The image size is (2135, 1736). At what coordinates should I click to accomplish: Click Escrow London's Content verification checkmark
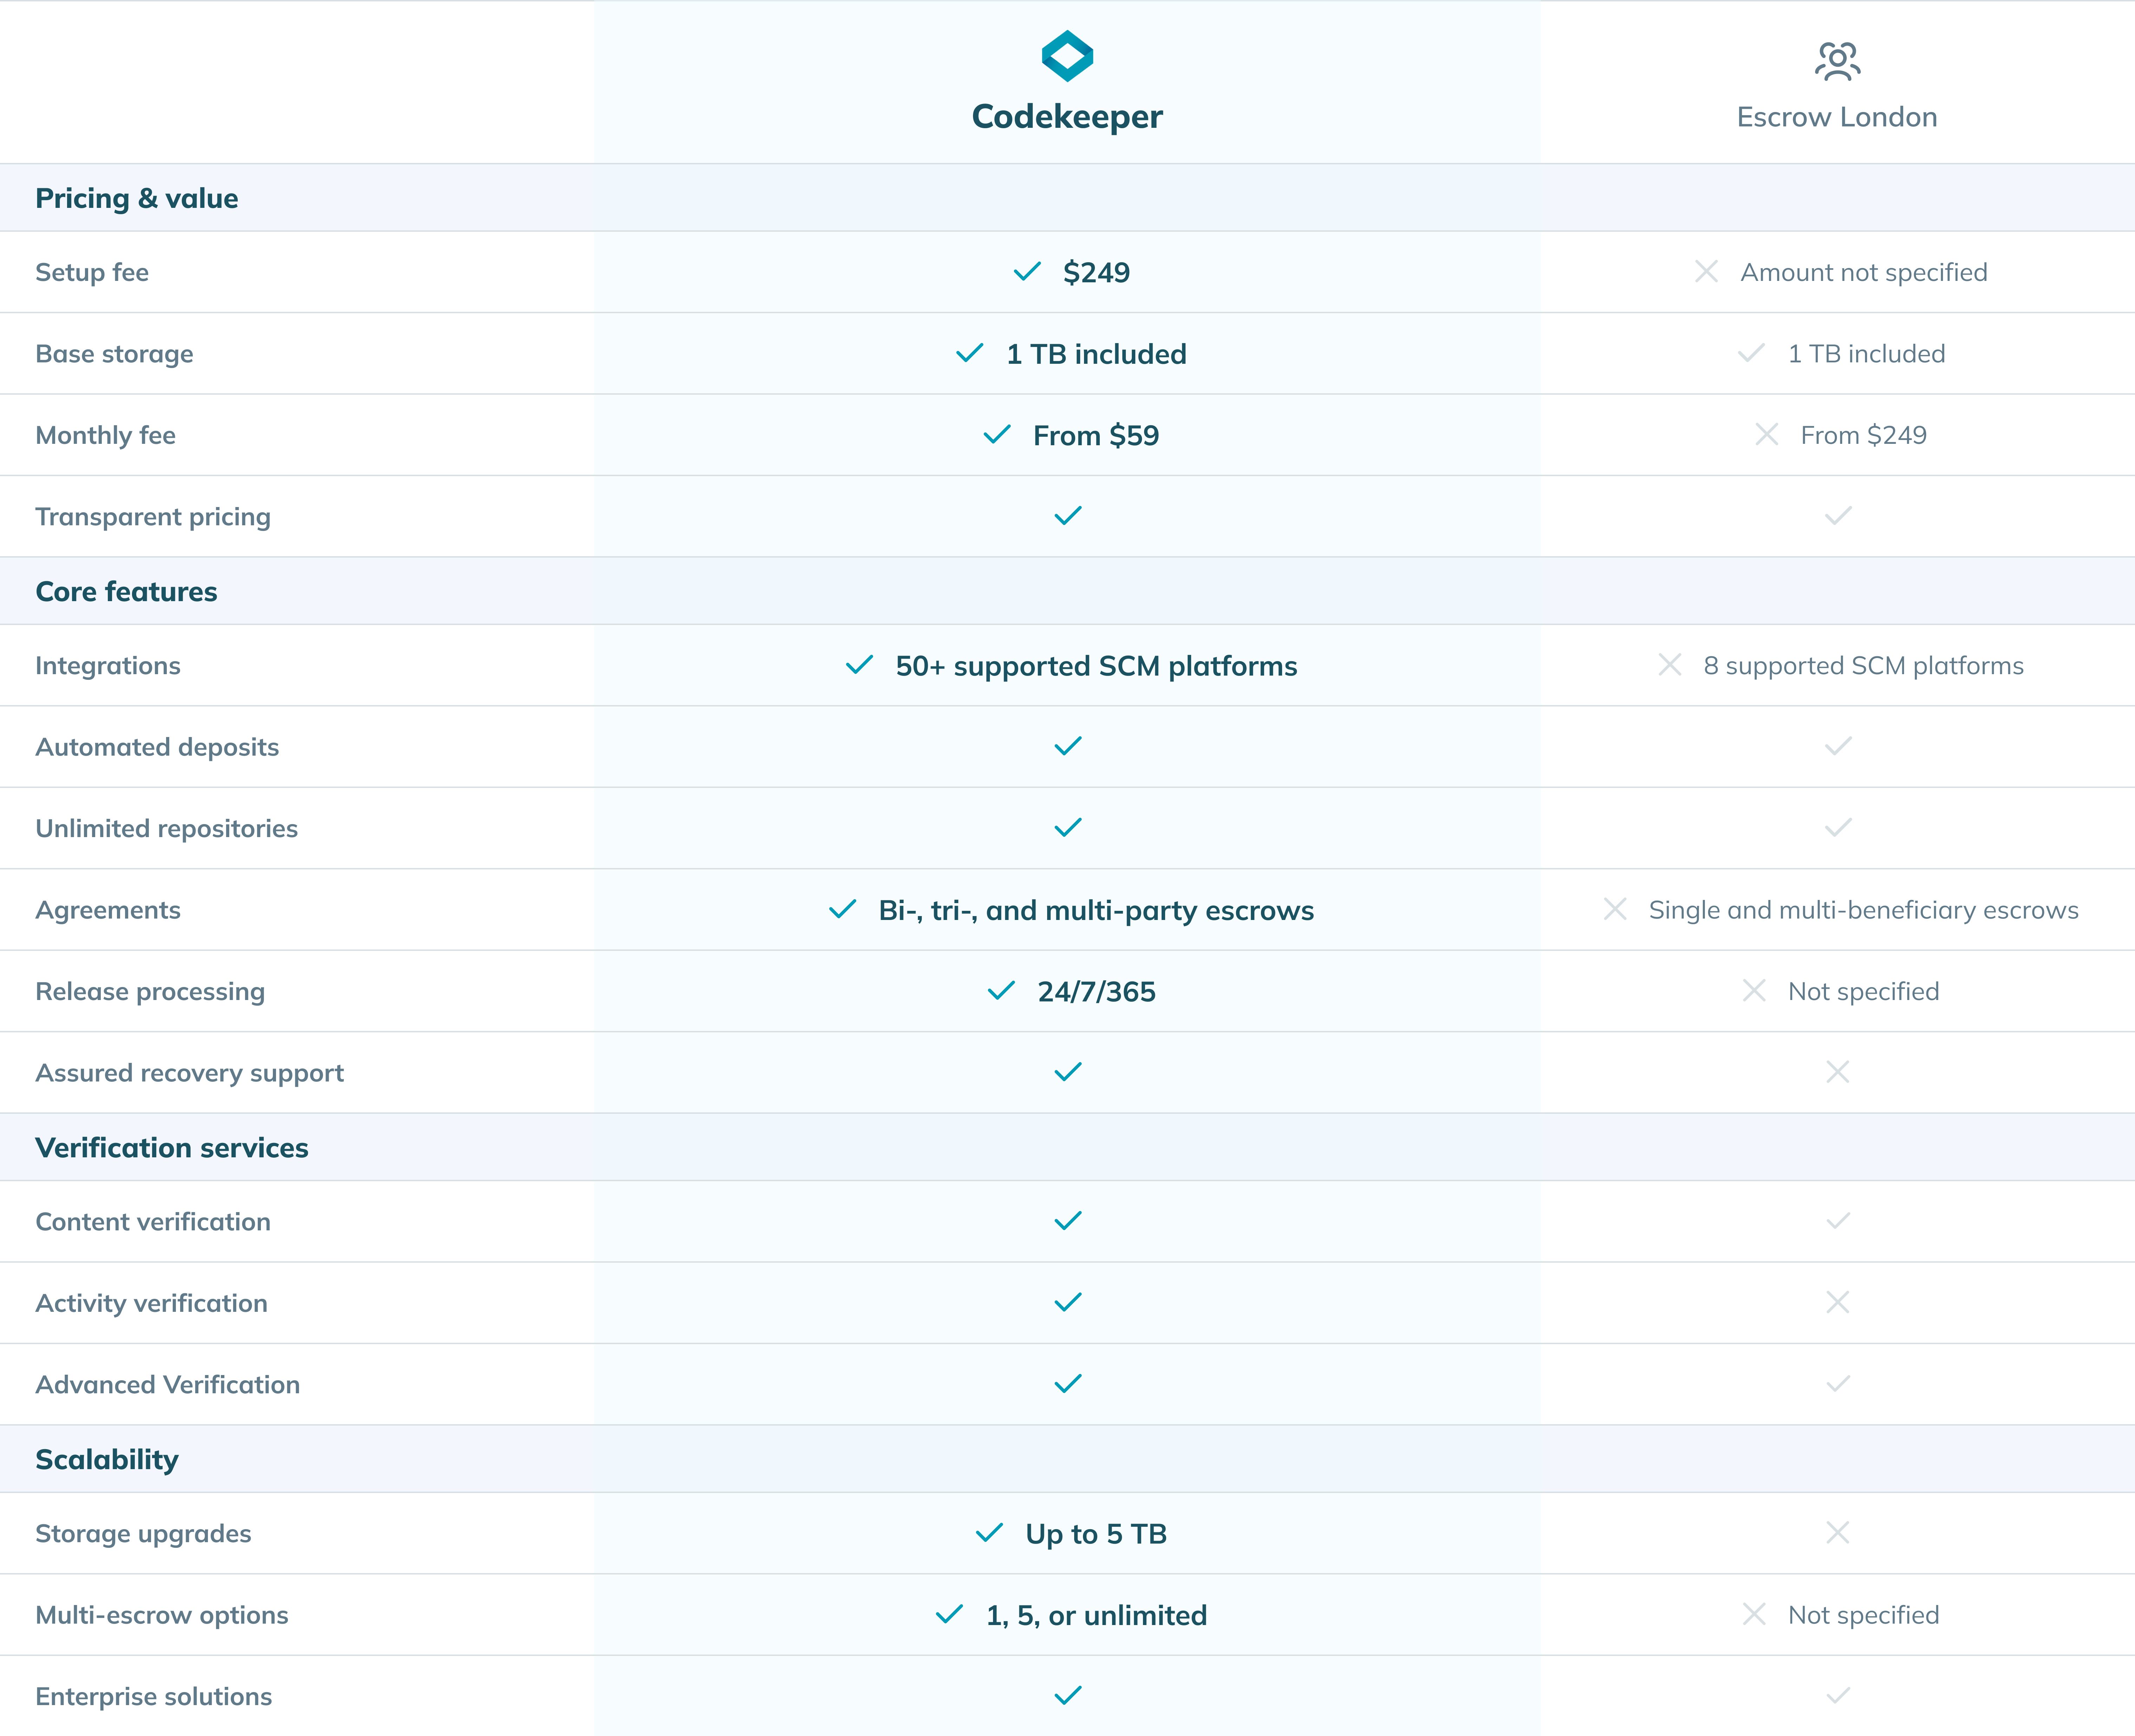[x=1838, y=1221]
